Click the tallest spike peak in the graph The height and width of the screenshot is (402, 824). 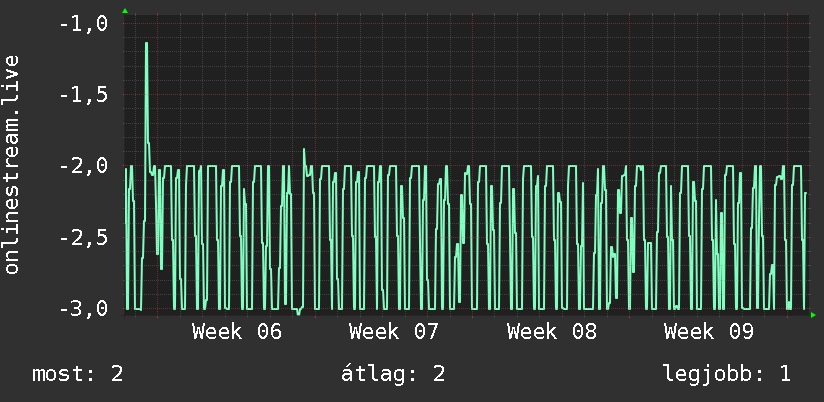[x=146, y=44]
